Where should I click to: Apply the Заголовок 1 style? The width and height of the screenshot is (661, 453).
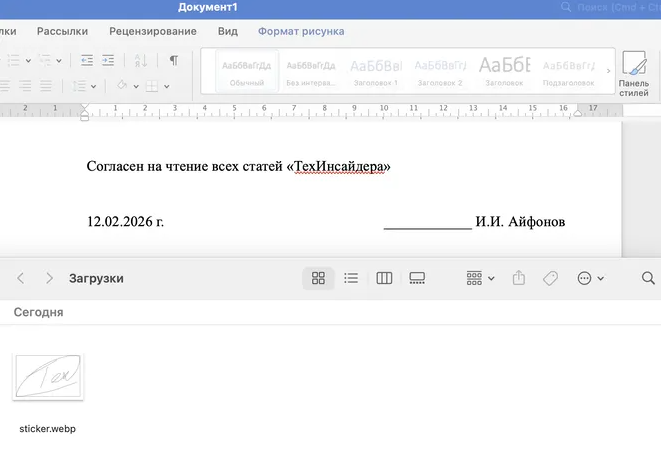(x=375, y=70)
